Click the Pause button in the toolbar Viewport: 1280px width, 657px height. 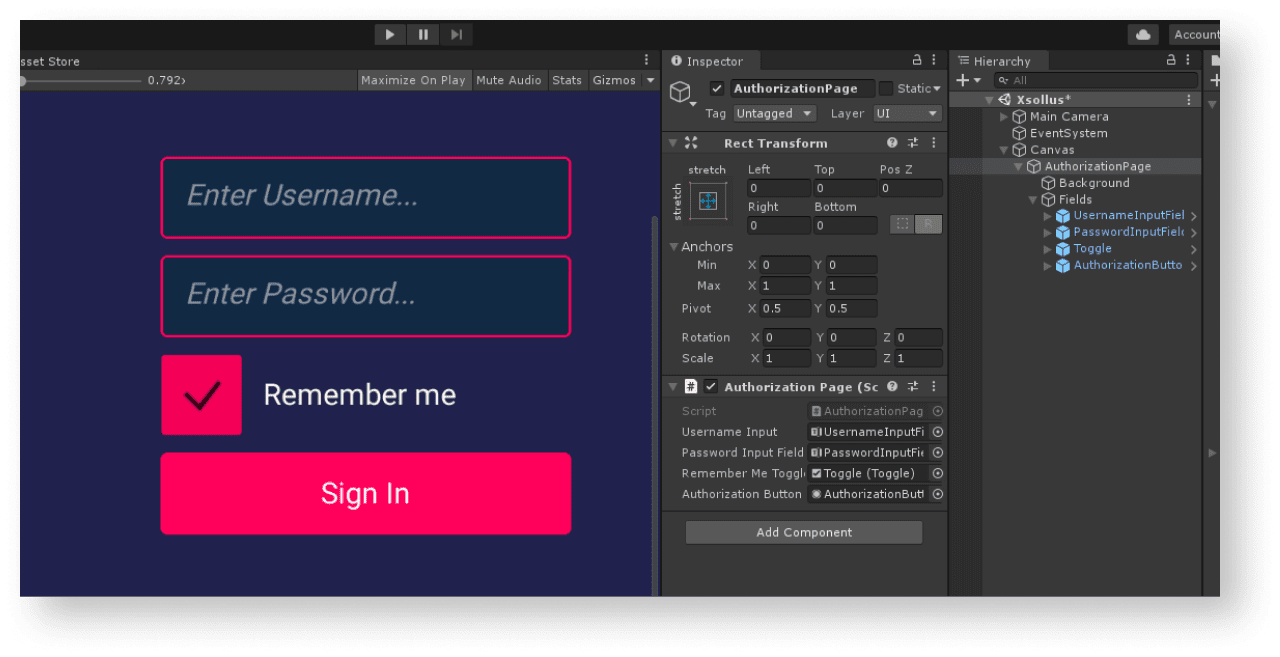(x=423, y=35)
